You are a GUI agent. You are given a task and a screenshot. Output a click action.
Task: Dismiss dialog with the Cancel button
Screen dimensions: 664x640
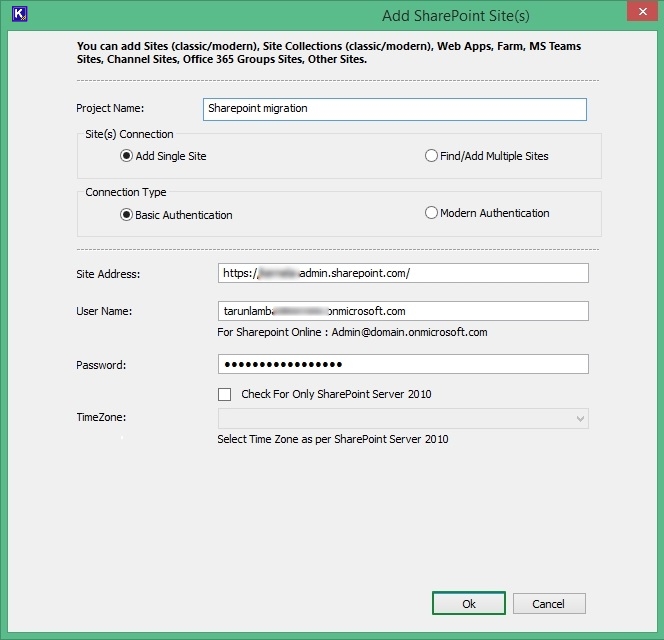pos(549,603)
